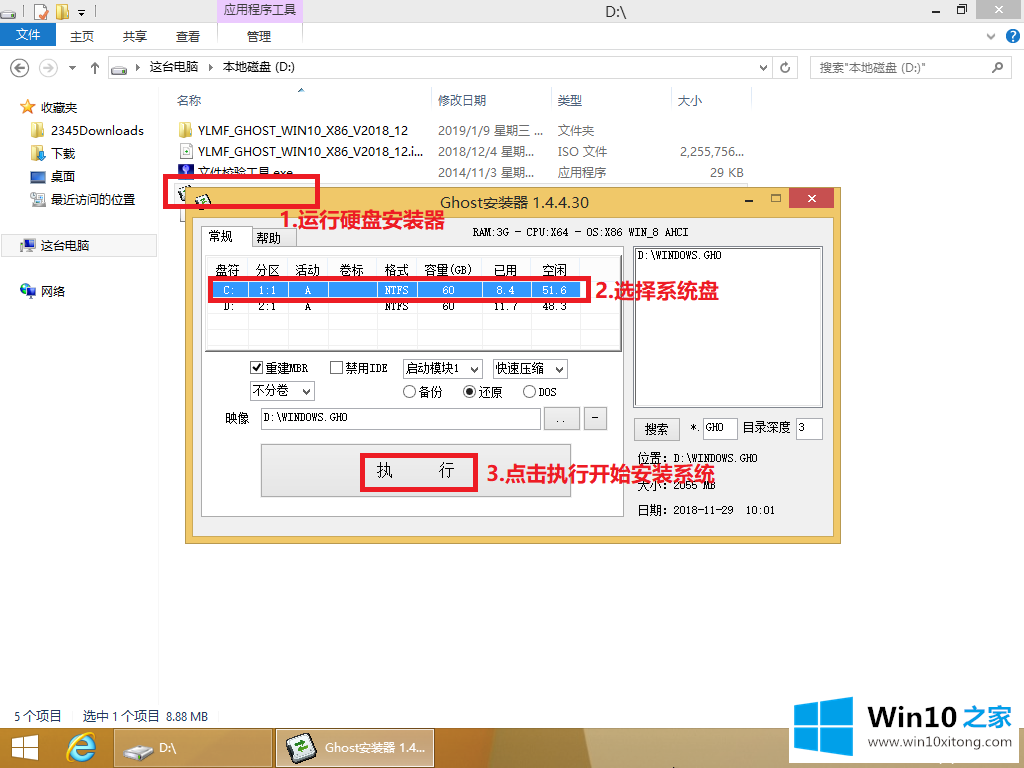Open 最近访问的位置 in navigation pane
1024x768 pixels.
[93, 199]
